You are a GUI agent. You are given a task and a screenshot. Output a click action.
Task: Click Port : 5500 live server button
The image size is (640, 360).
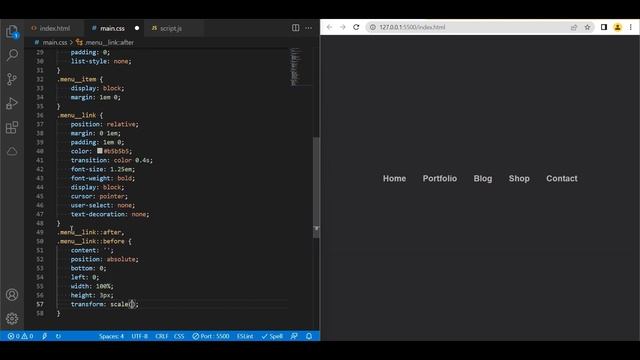(211, 336)
